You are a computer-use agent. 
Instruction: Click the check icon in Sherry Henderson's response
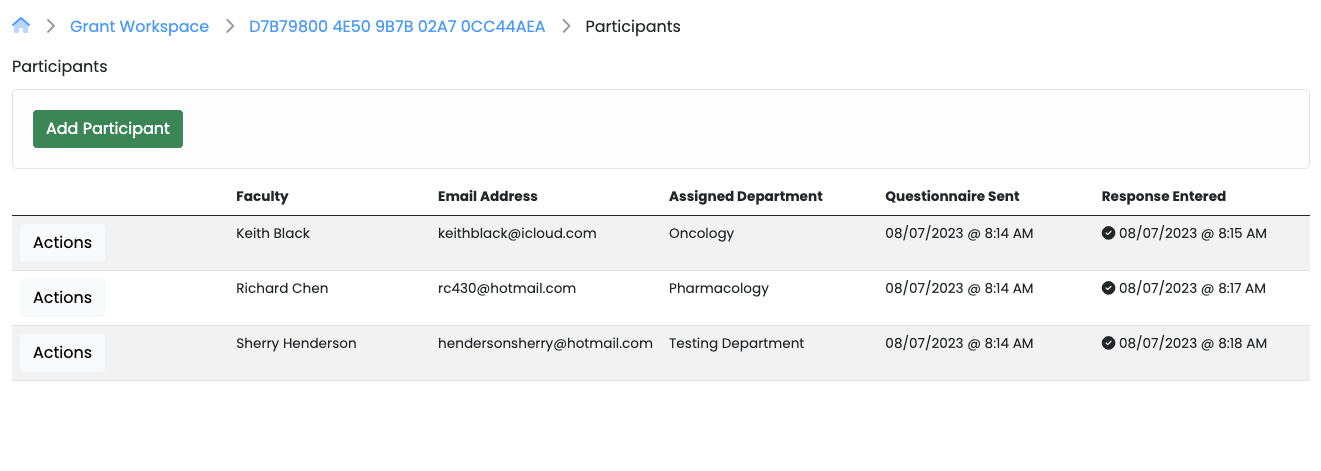1108,343
